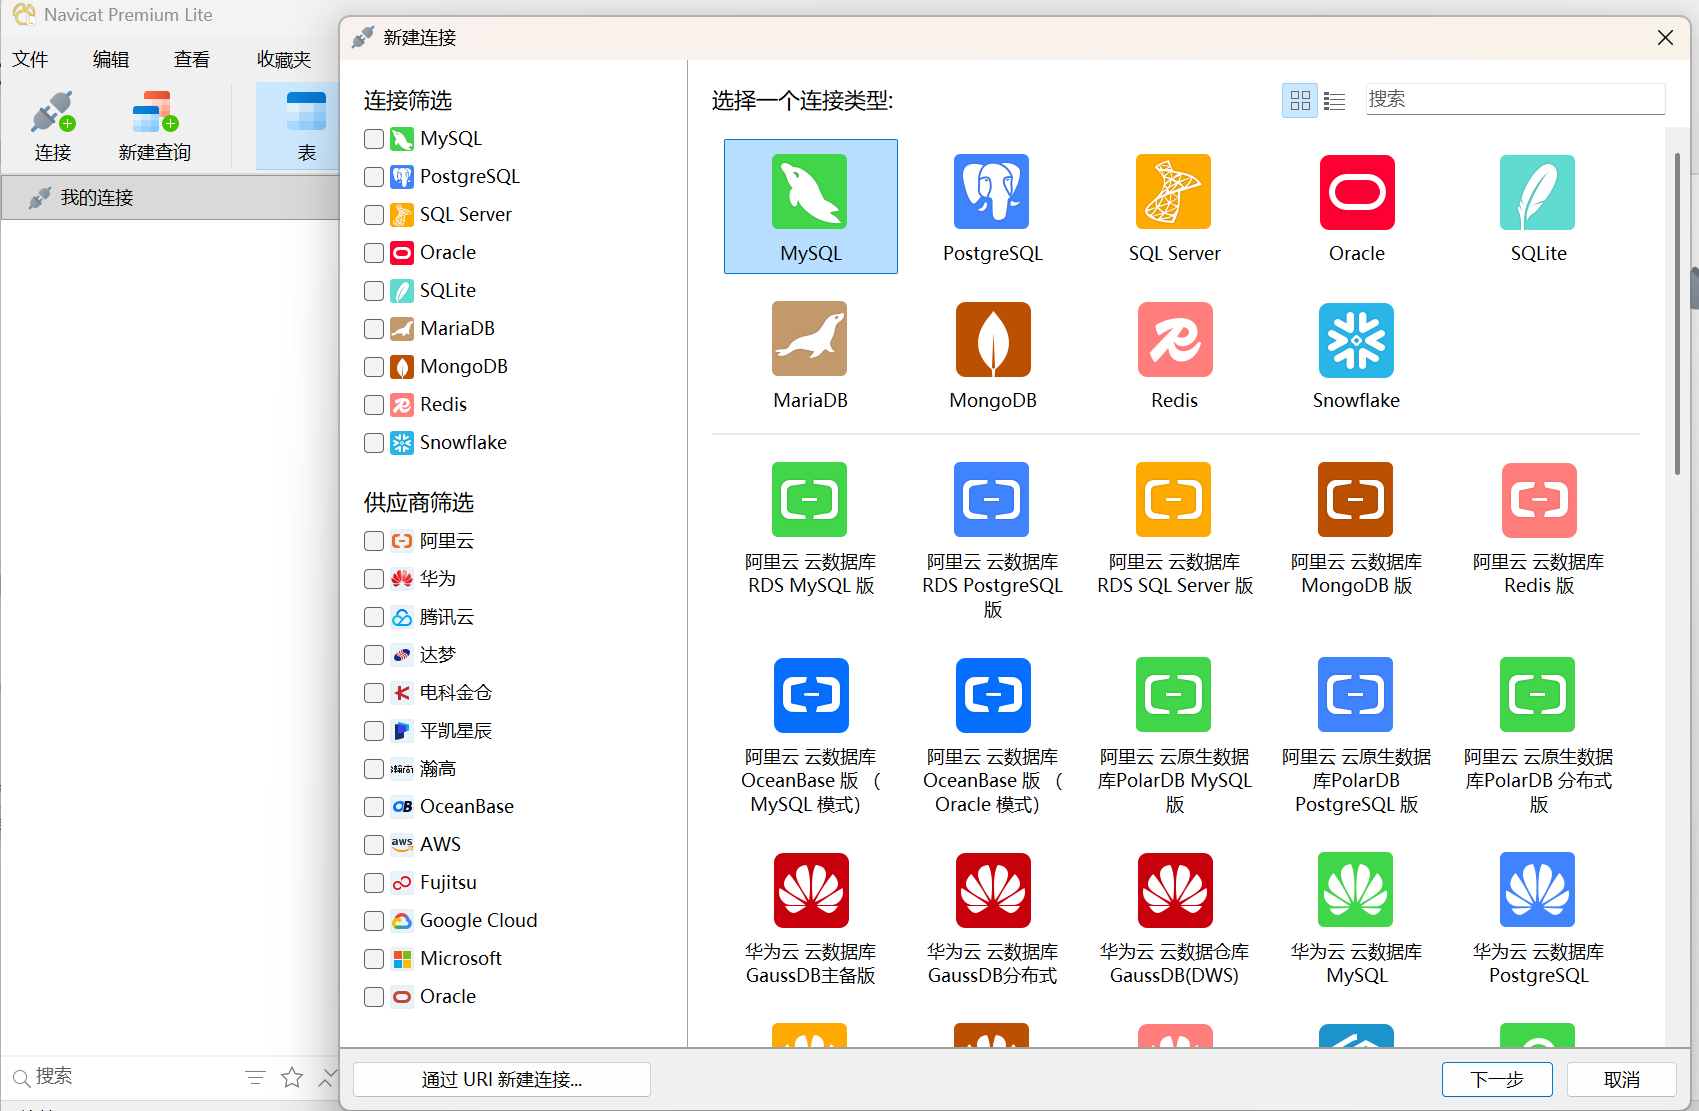Click the 取消 button

point(1621,1079)
